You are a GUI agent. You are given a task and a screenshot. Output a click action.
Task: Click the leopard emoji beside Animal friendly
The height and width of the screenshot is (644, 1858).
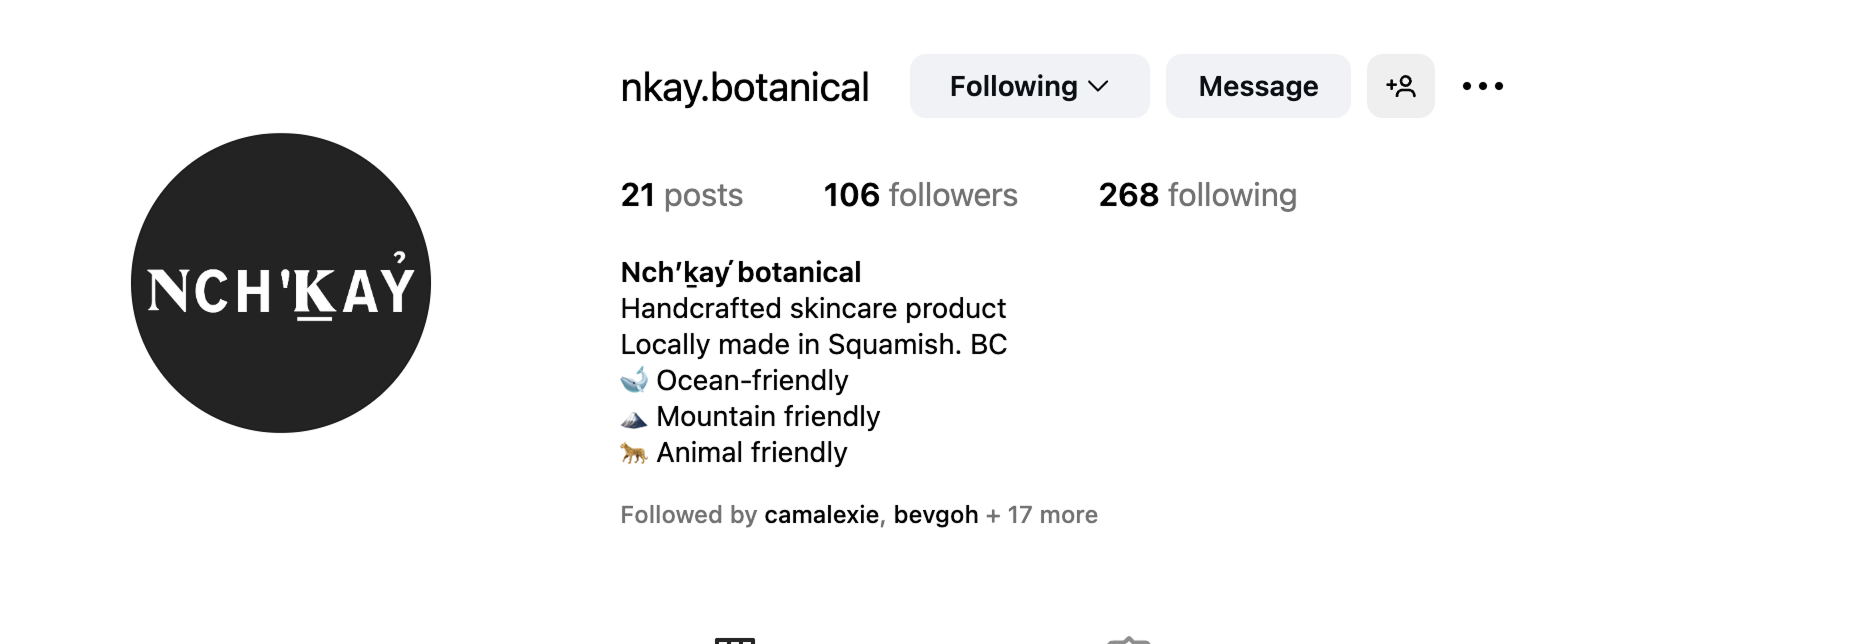click(634, 453)
